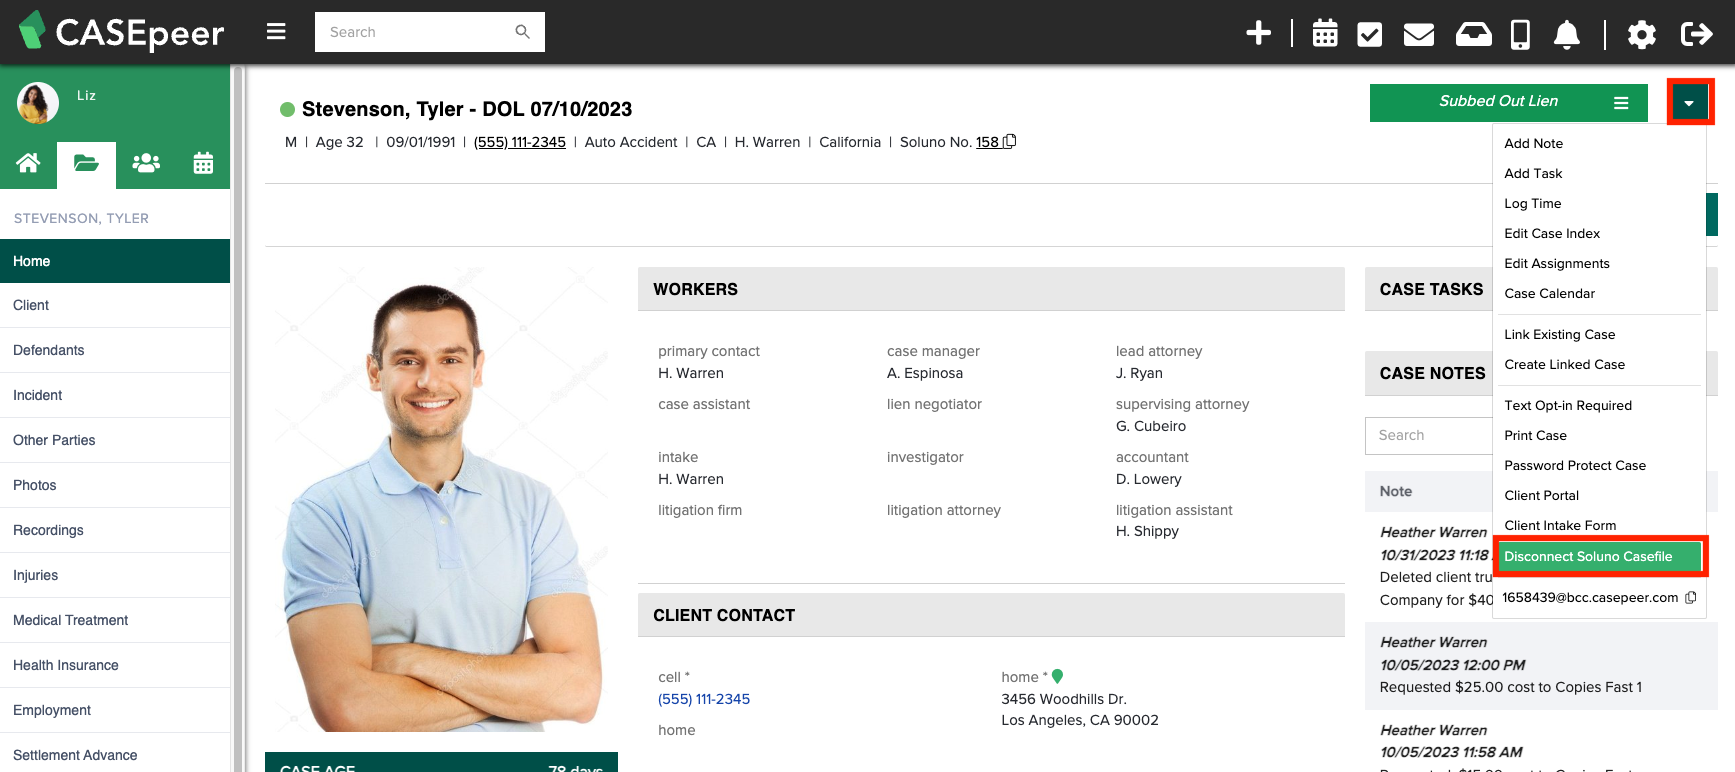Choose Log Time menu entry
Viewport: 1735px width, 772px height.
pos(1532,203)
